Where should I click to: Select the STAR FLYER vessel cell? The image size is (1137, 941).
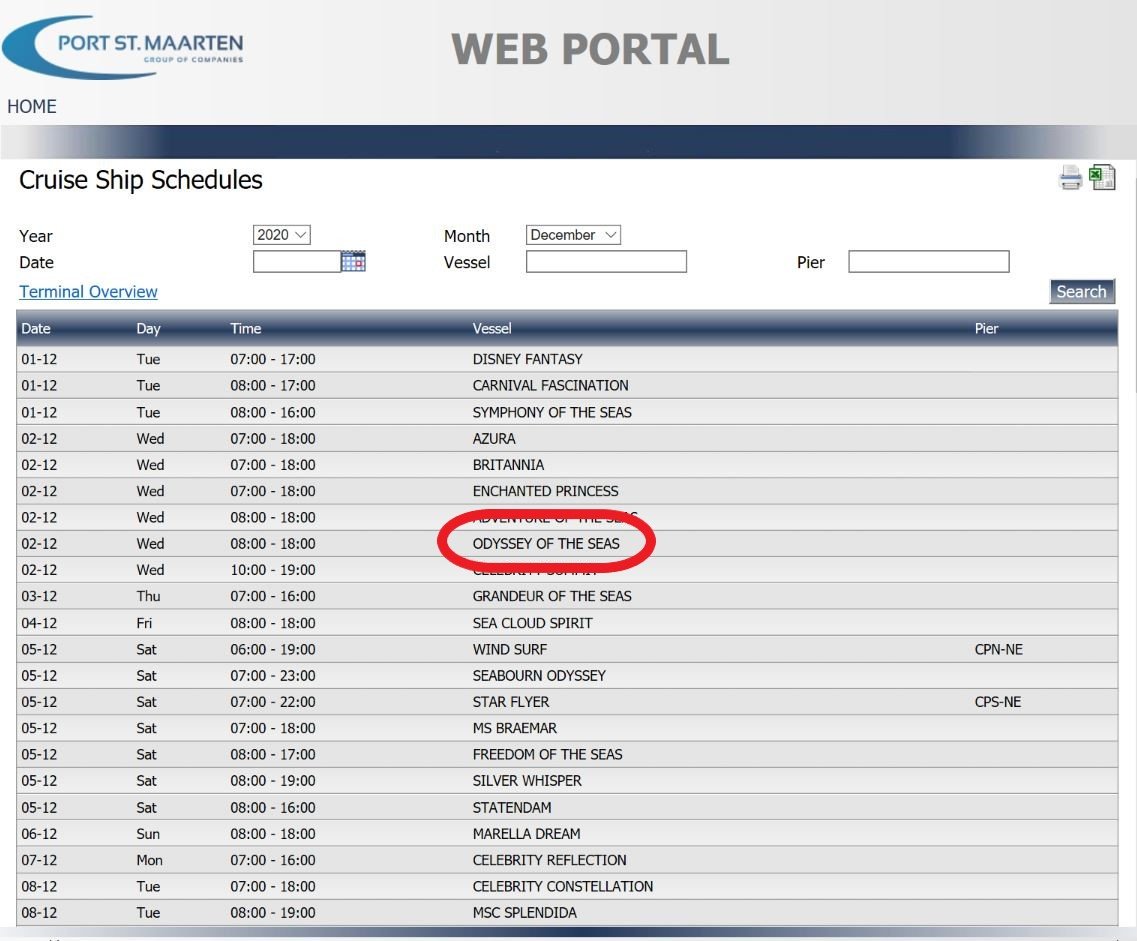pos(510,702)
